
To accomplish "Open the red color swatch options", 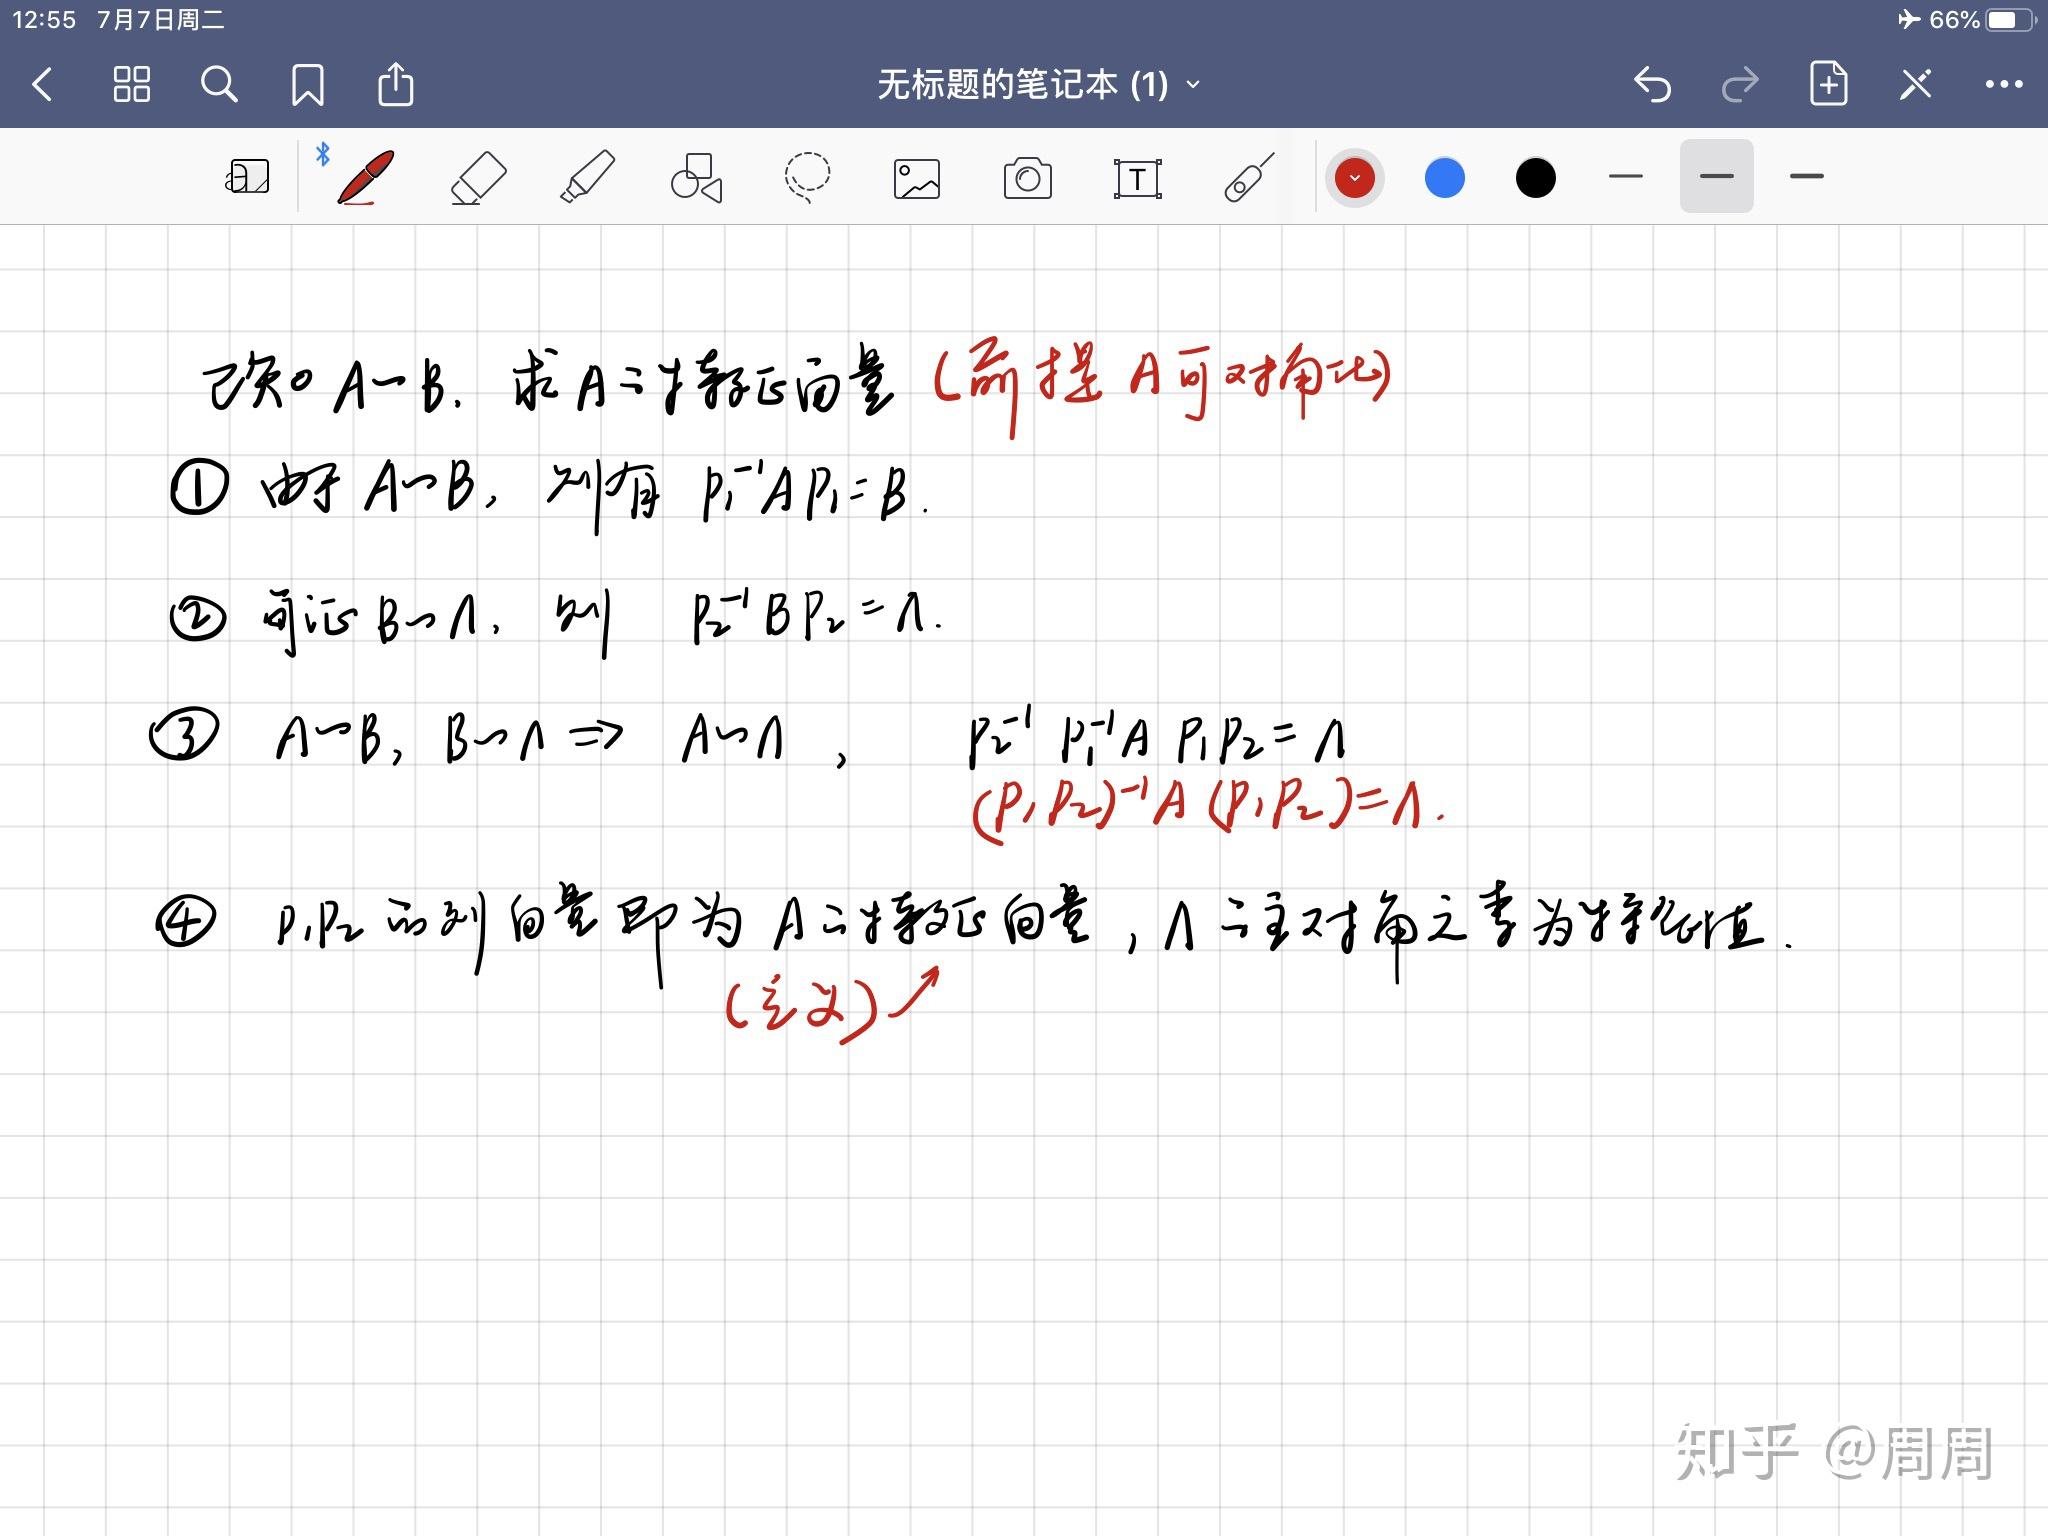I will 1355,178.
